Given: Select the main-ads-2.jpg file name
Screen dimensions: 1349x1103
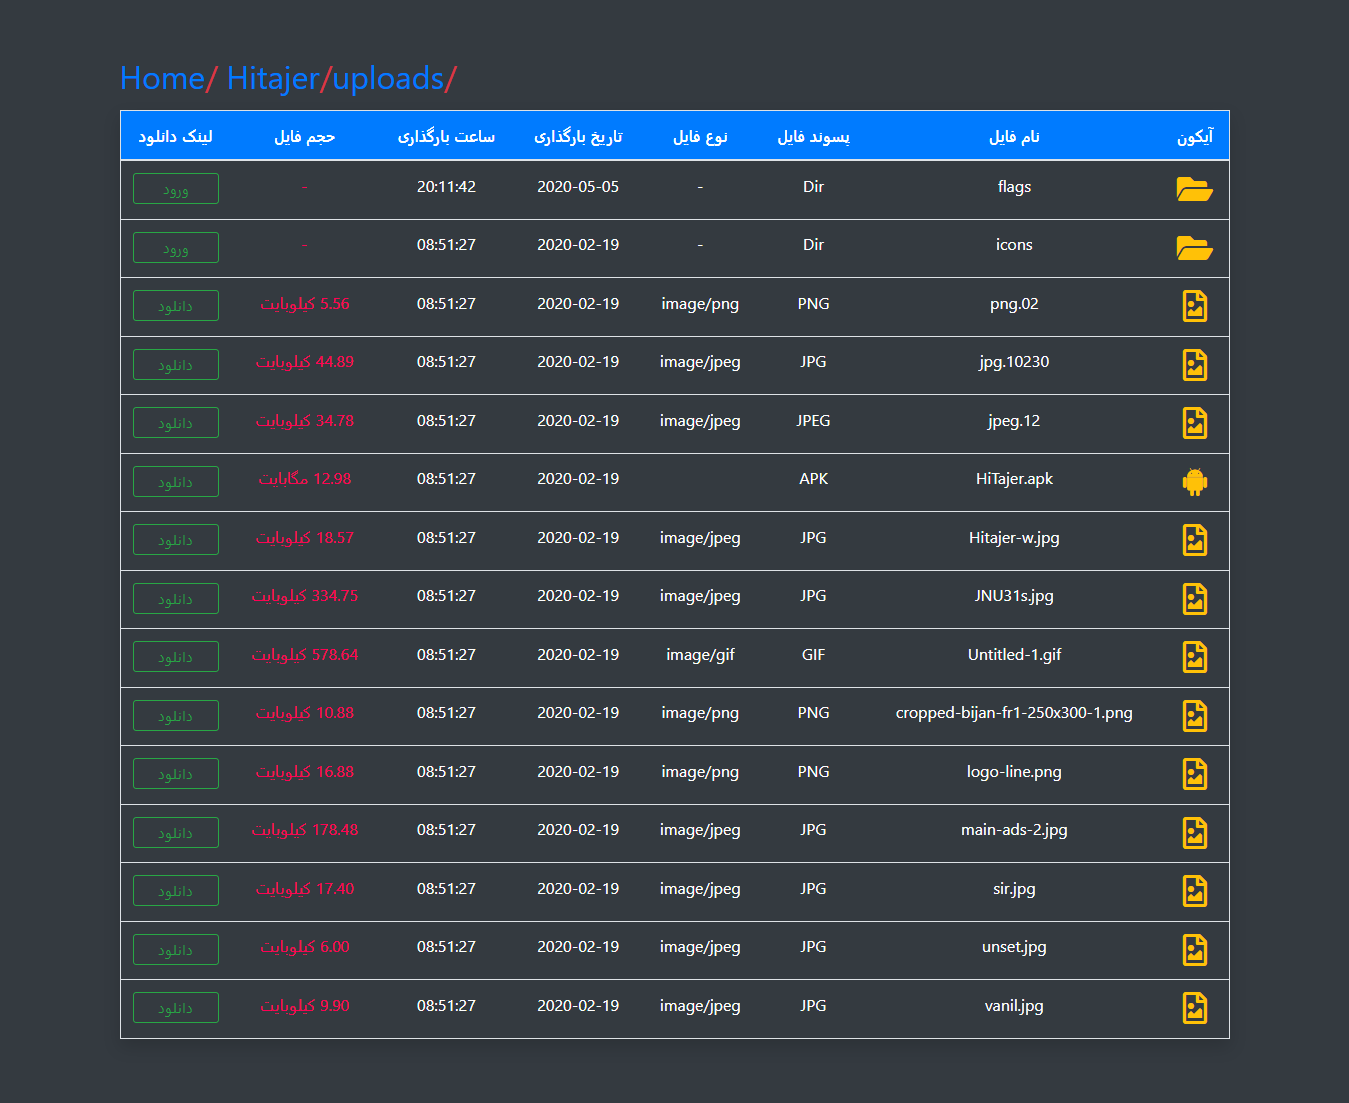Looking at the screenshot, I should pyautogui.click(x=1014, y=830).
